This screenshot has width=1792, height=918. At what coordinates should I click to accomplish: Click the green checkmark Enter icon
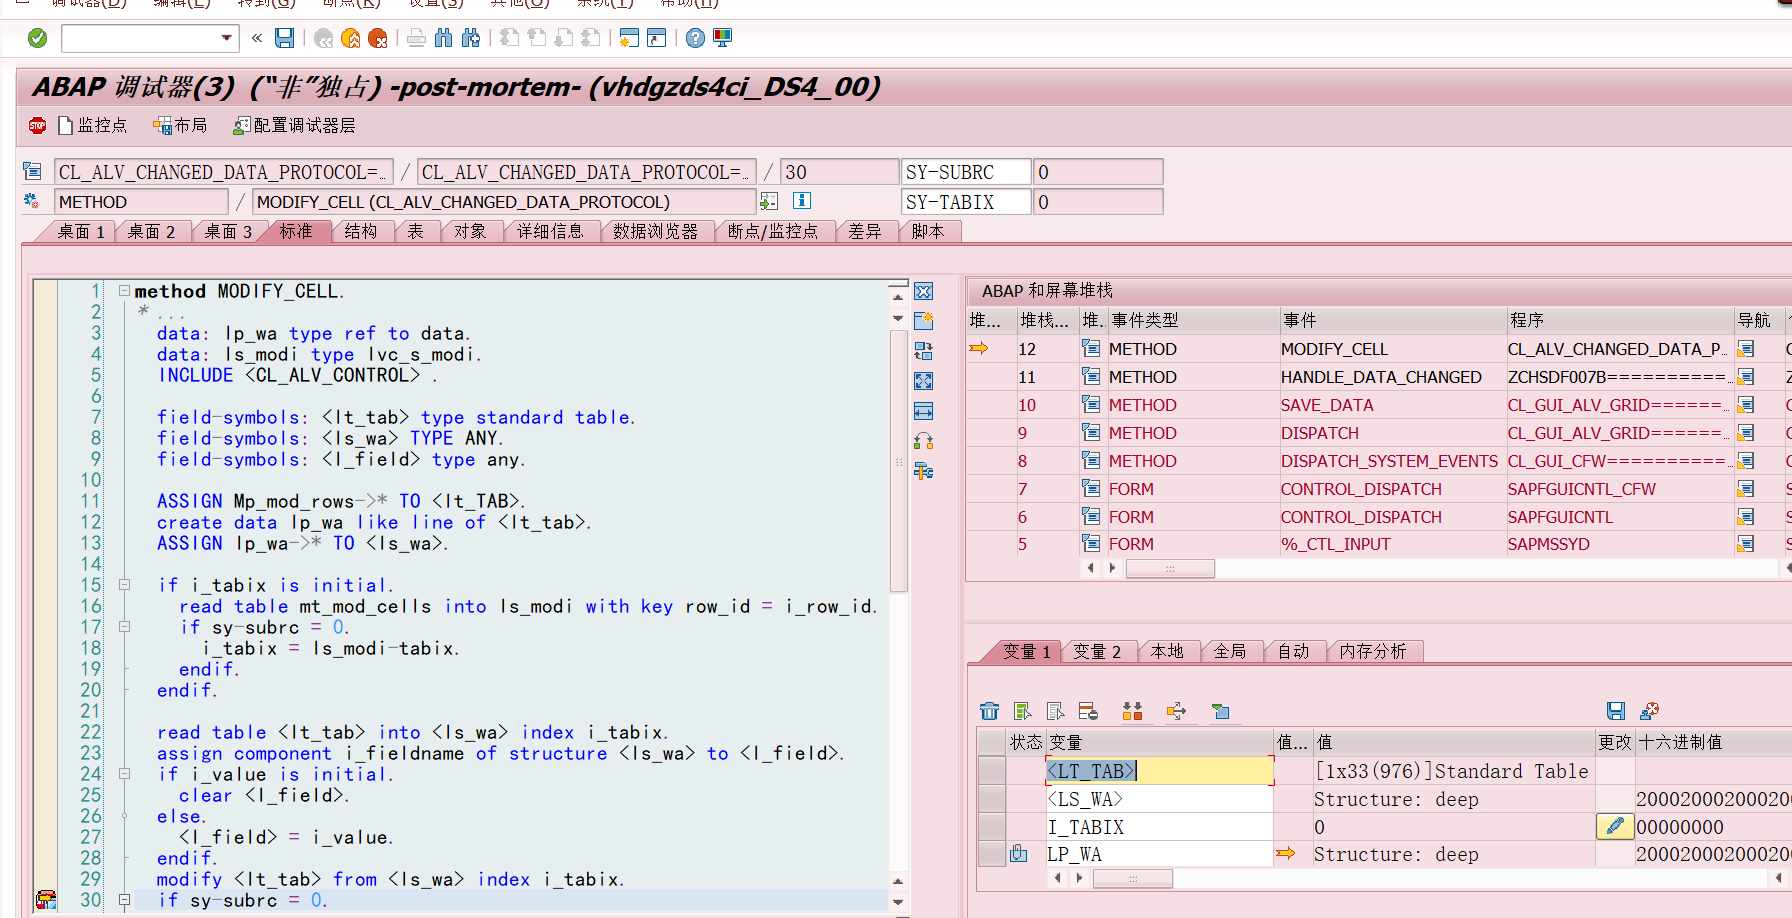[38, 38]
